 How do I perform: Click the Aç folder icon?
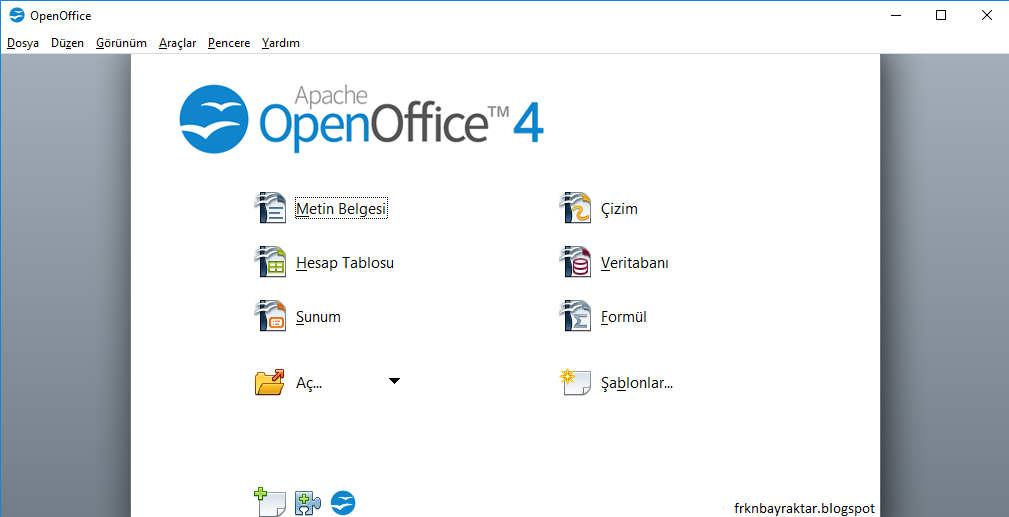tap(270, 382)
